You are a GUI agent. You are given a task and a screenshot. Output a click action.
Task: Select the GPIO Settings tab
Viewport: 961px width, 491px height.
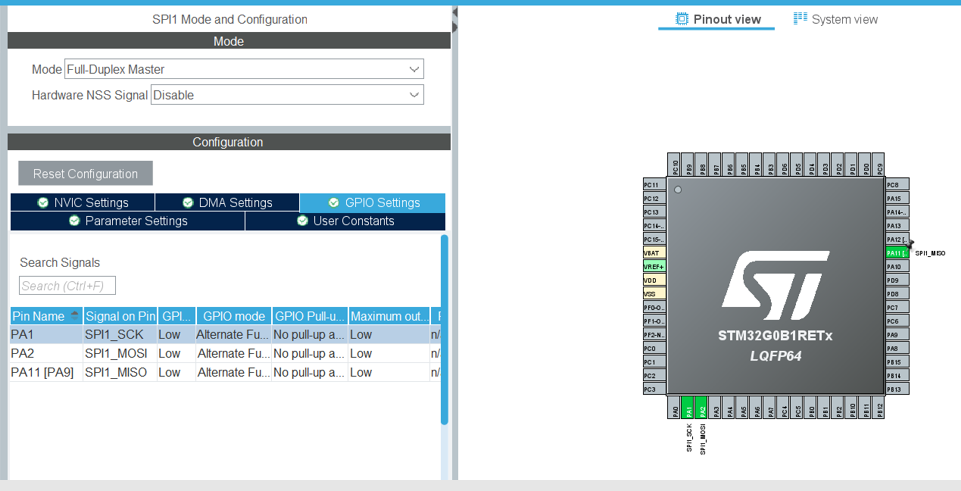[x=373, y=202]
